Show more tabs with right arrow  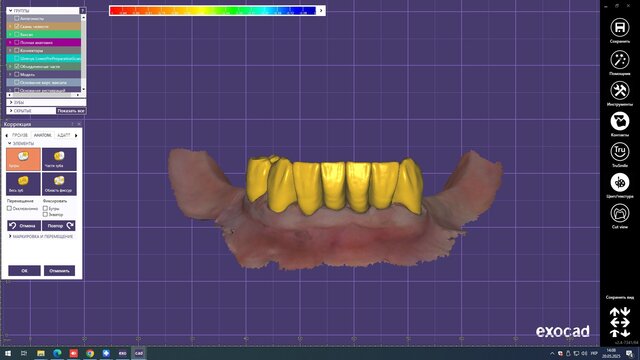76,135
